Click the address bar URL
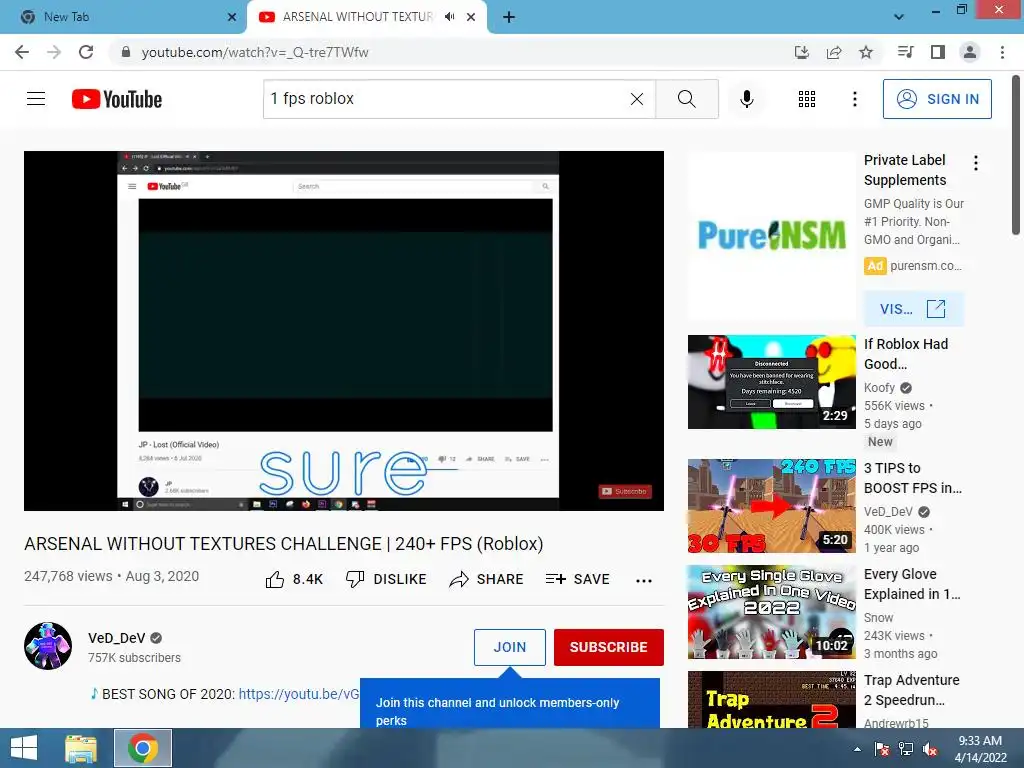 [255, 52]
